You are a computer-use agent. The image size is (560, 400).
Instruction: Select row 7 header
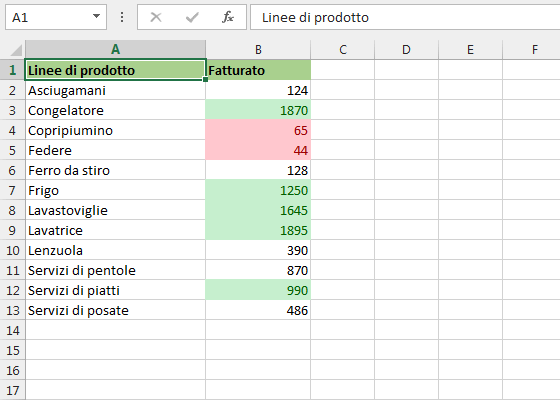click(12, 190)
